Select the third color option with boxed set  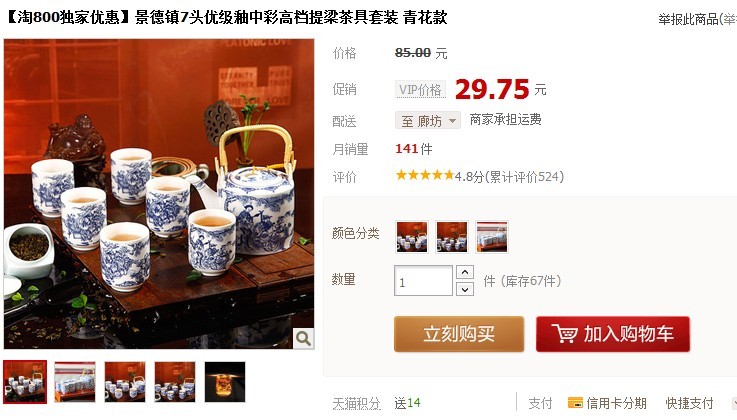coord(492,236)
